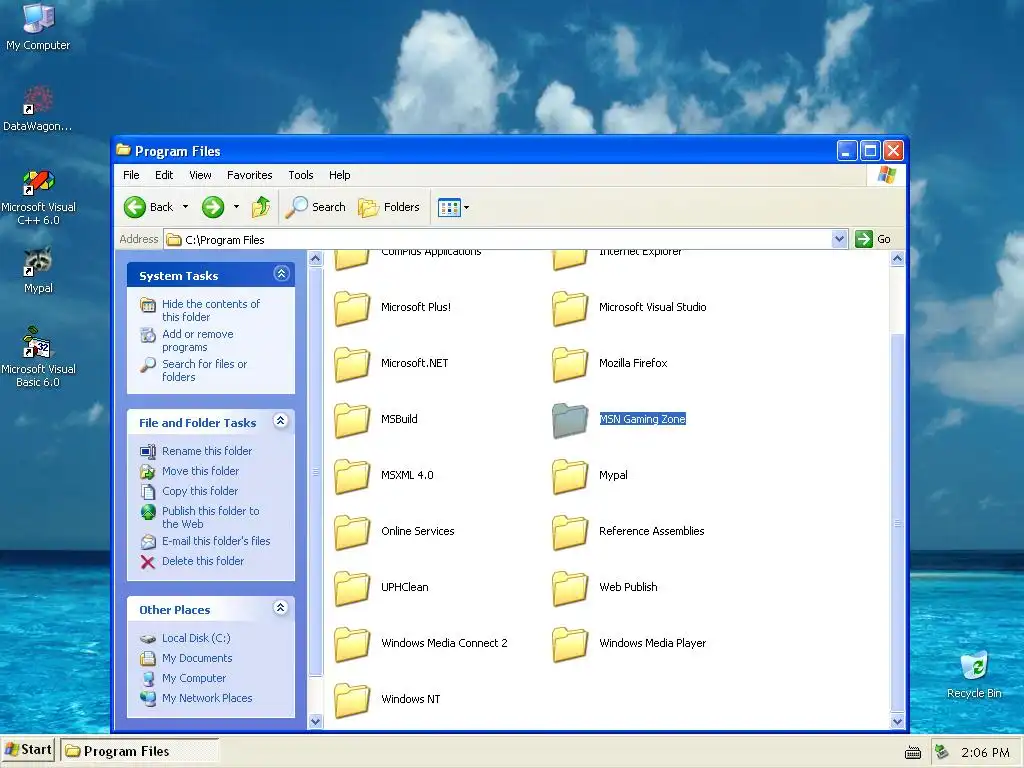The width and height of the screenshot is (1024, 768).
Task: Click the Start button
Action: coord(29,750)
